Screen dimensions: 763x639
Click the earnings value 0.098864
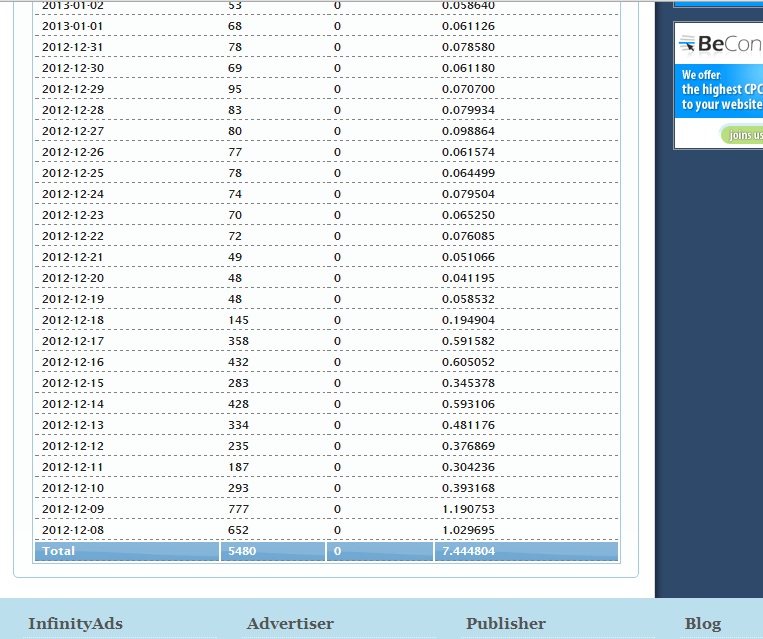tap(468, 131)
